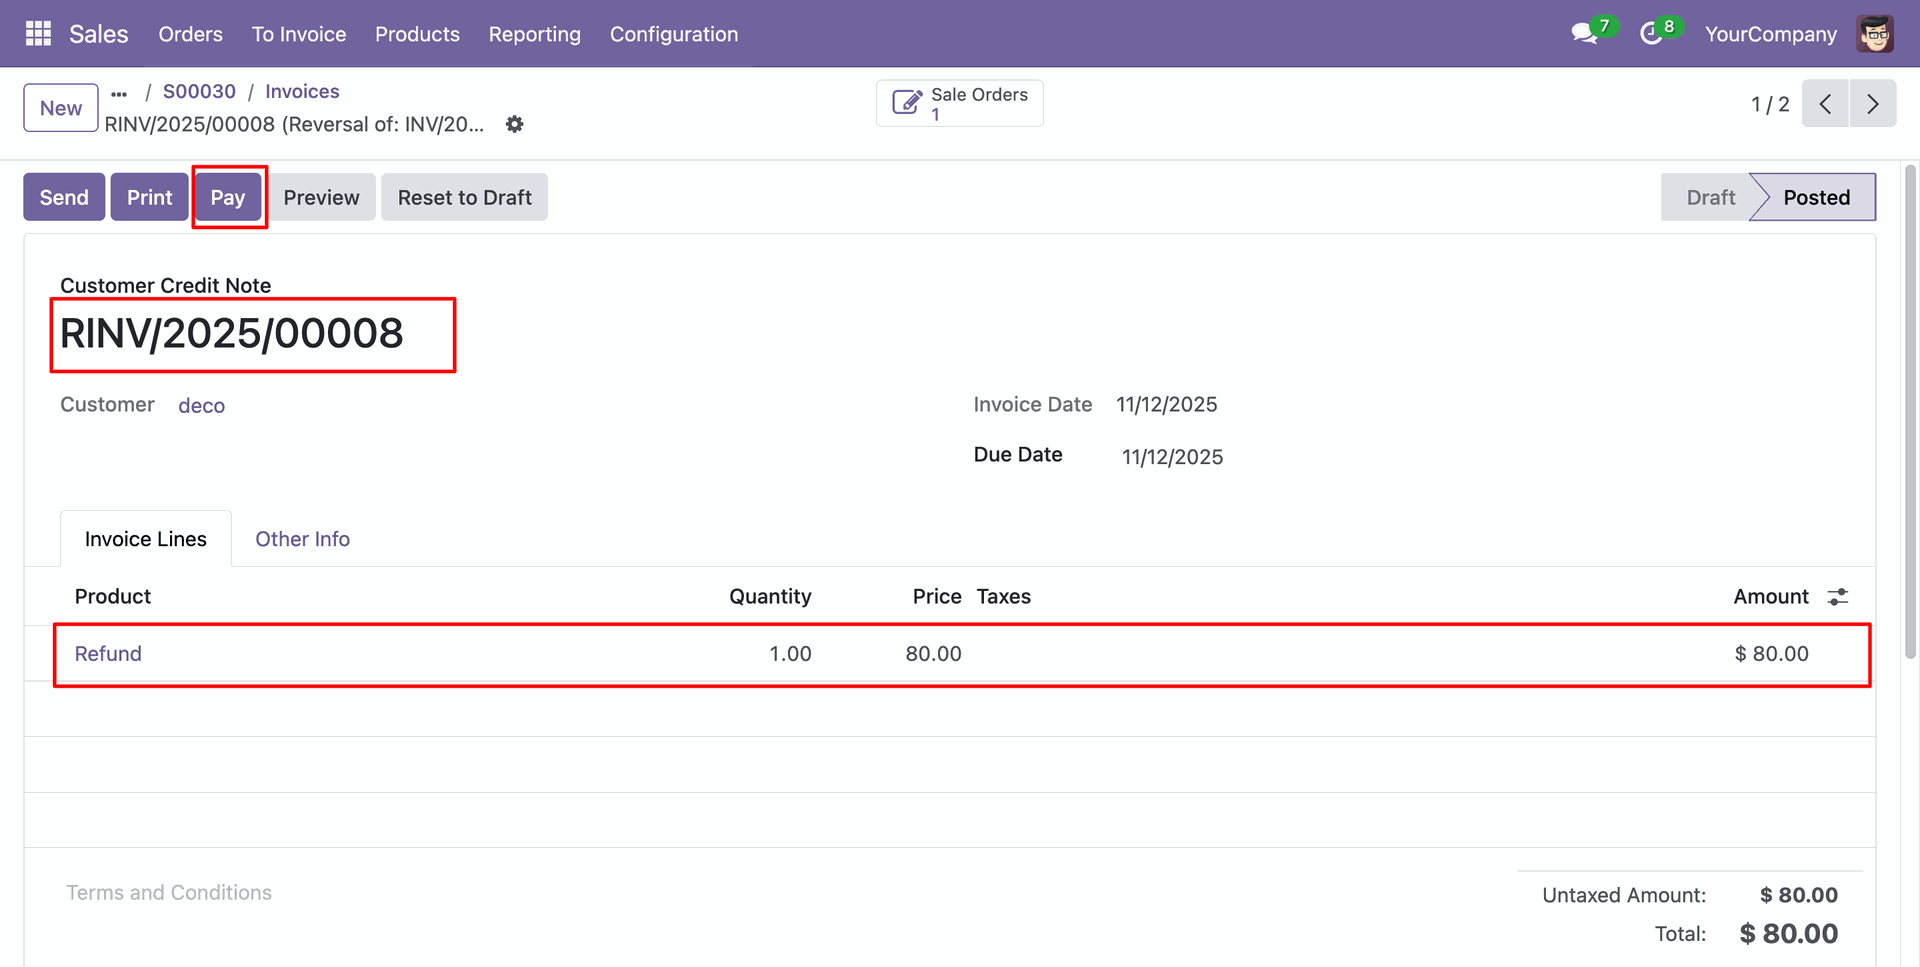Open the Configuration menu

click(x=673, y=34)
